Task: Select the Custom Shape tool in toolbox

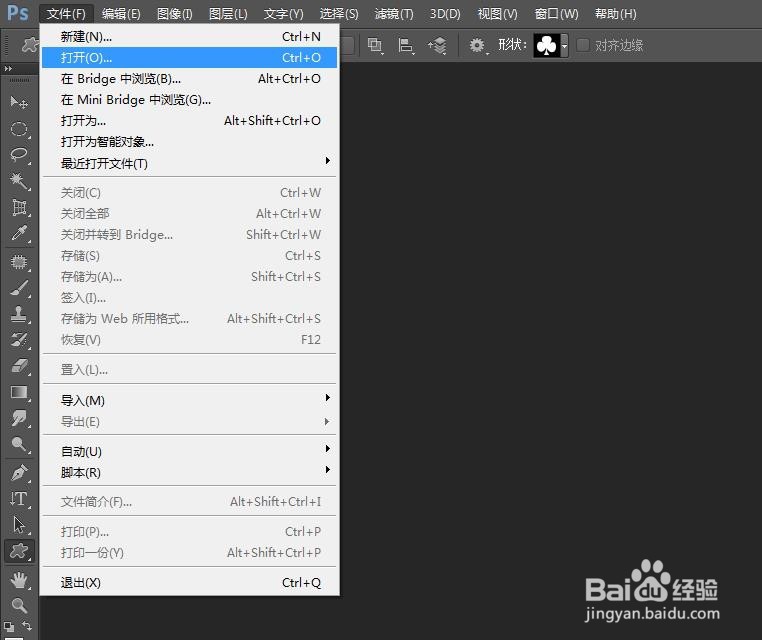Action: coord(19,551)
